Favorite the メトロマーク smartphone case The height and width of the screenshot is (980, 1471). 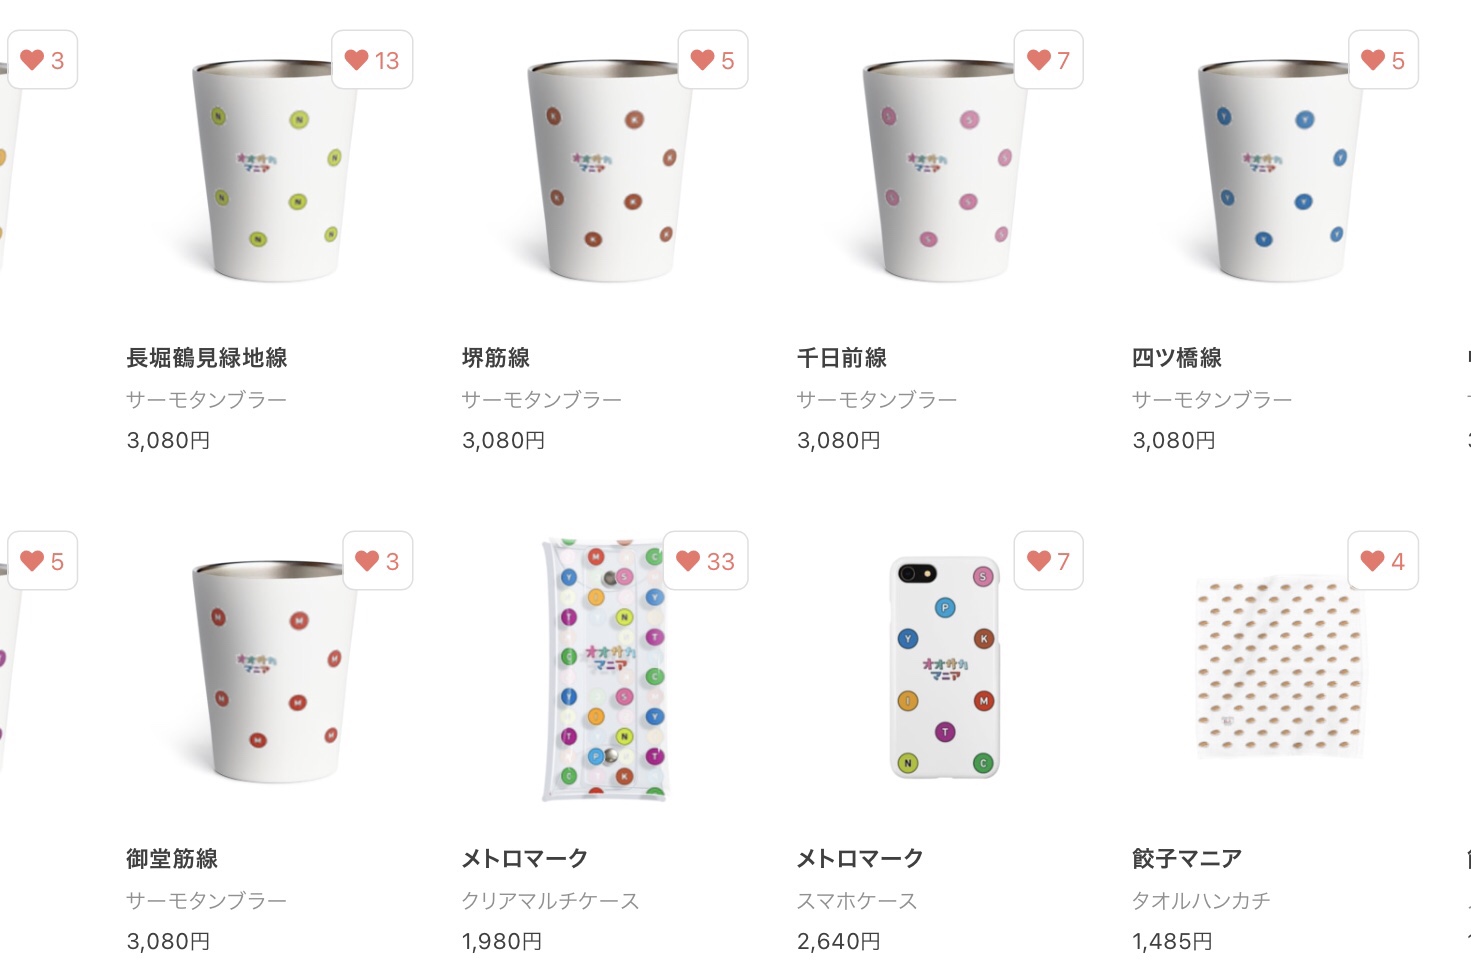coord(1049,561)
